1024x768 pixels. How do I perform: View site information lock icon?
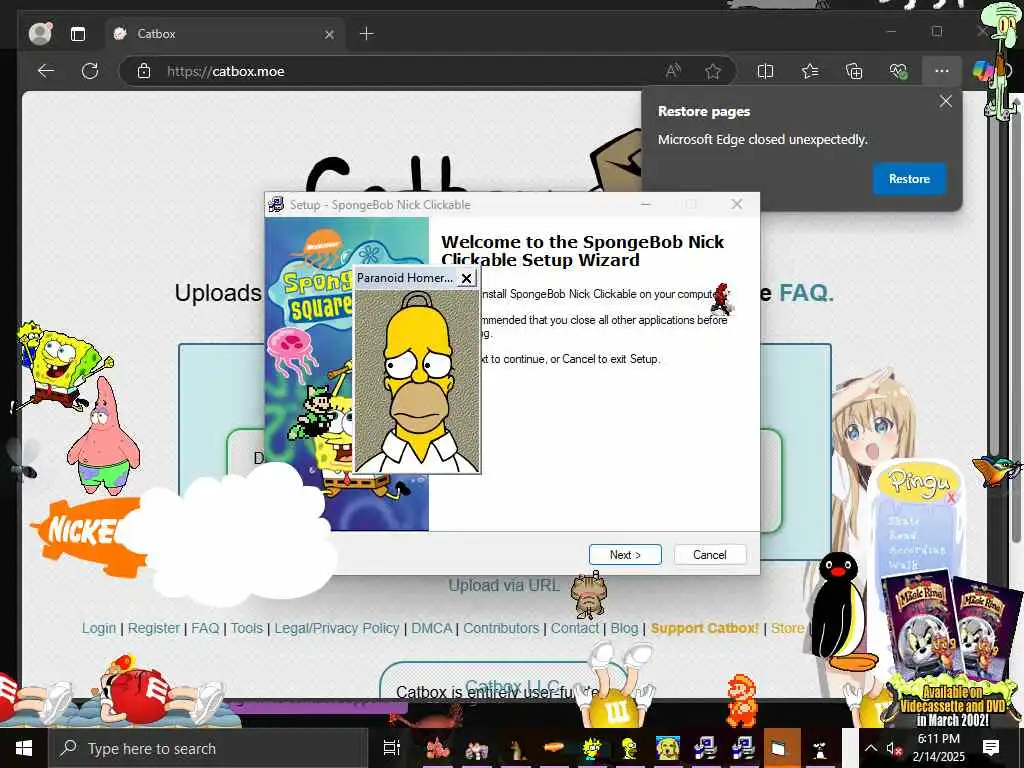144,71
